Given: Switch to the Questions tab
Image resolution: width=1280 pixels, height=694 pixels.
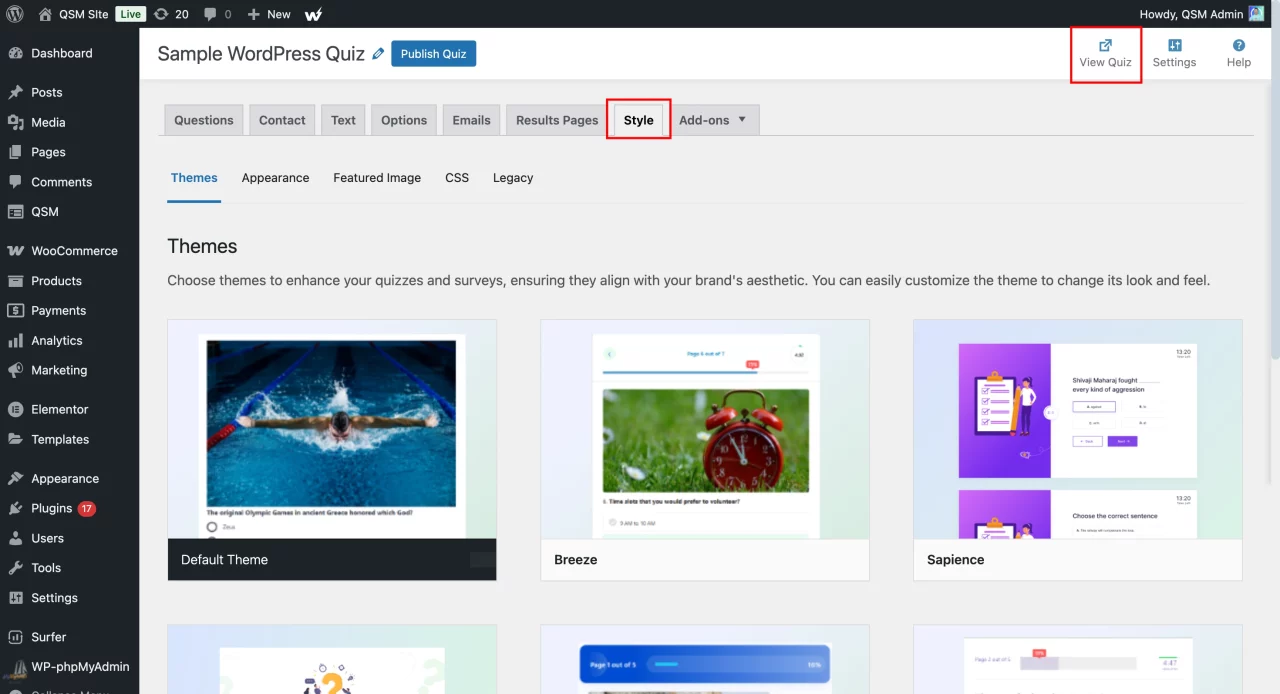Looking at the screenshot, I should 204,120.
